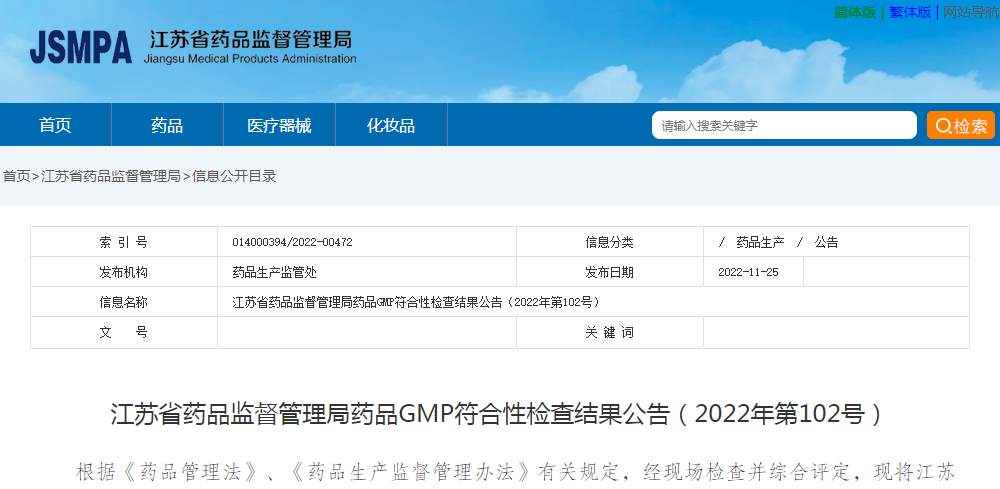Switch to 简体版 language
This screenshot has width=1000, height=489.
pyautogui.click(x=854, y=12)
